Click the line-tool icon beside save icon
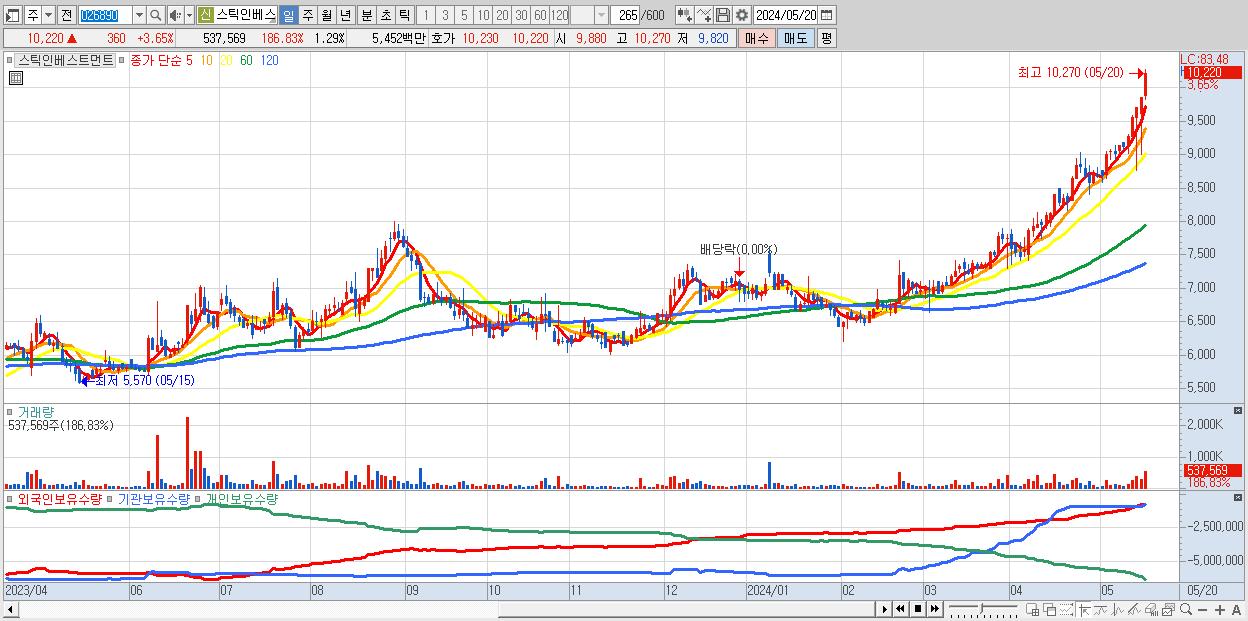 (703, 15)
